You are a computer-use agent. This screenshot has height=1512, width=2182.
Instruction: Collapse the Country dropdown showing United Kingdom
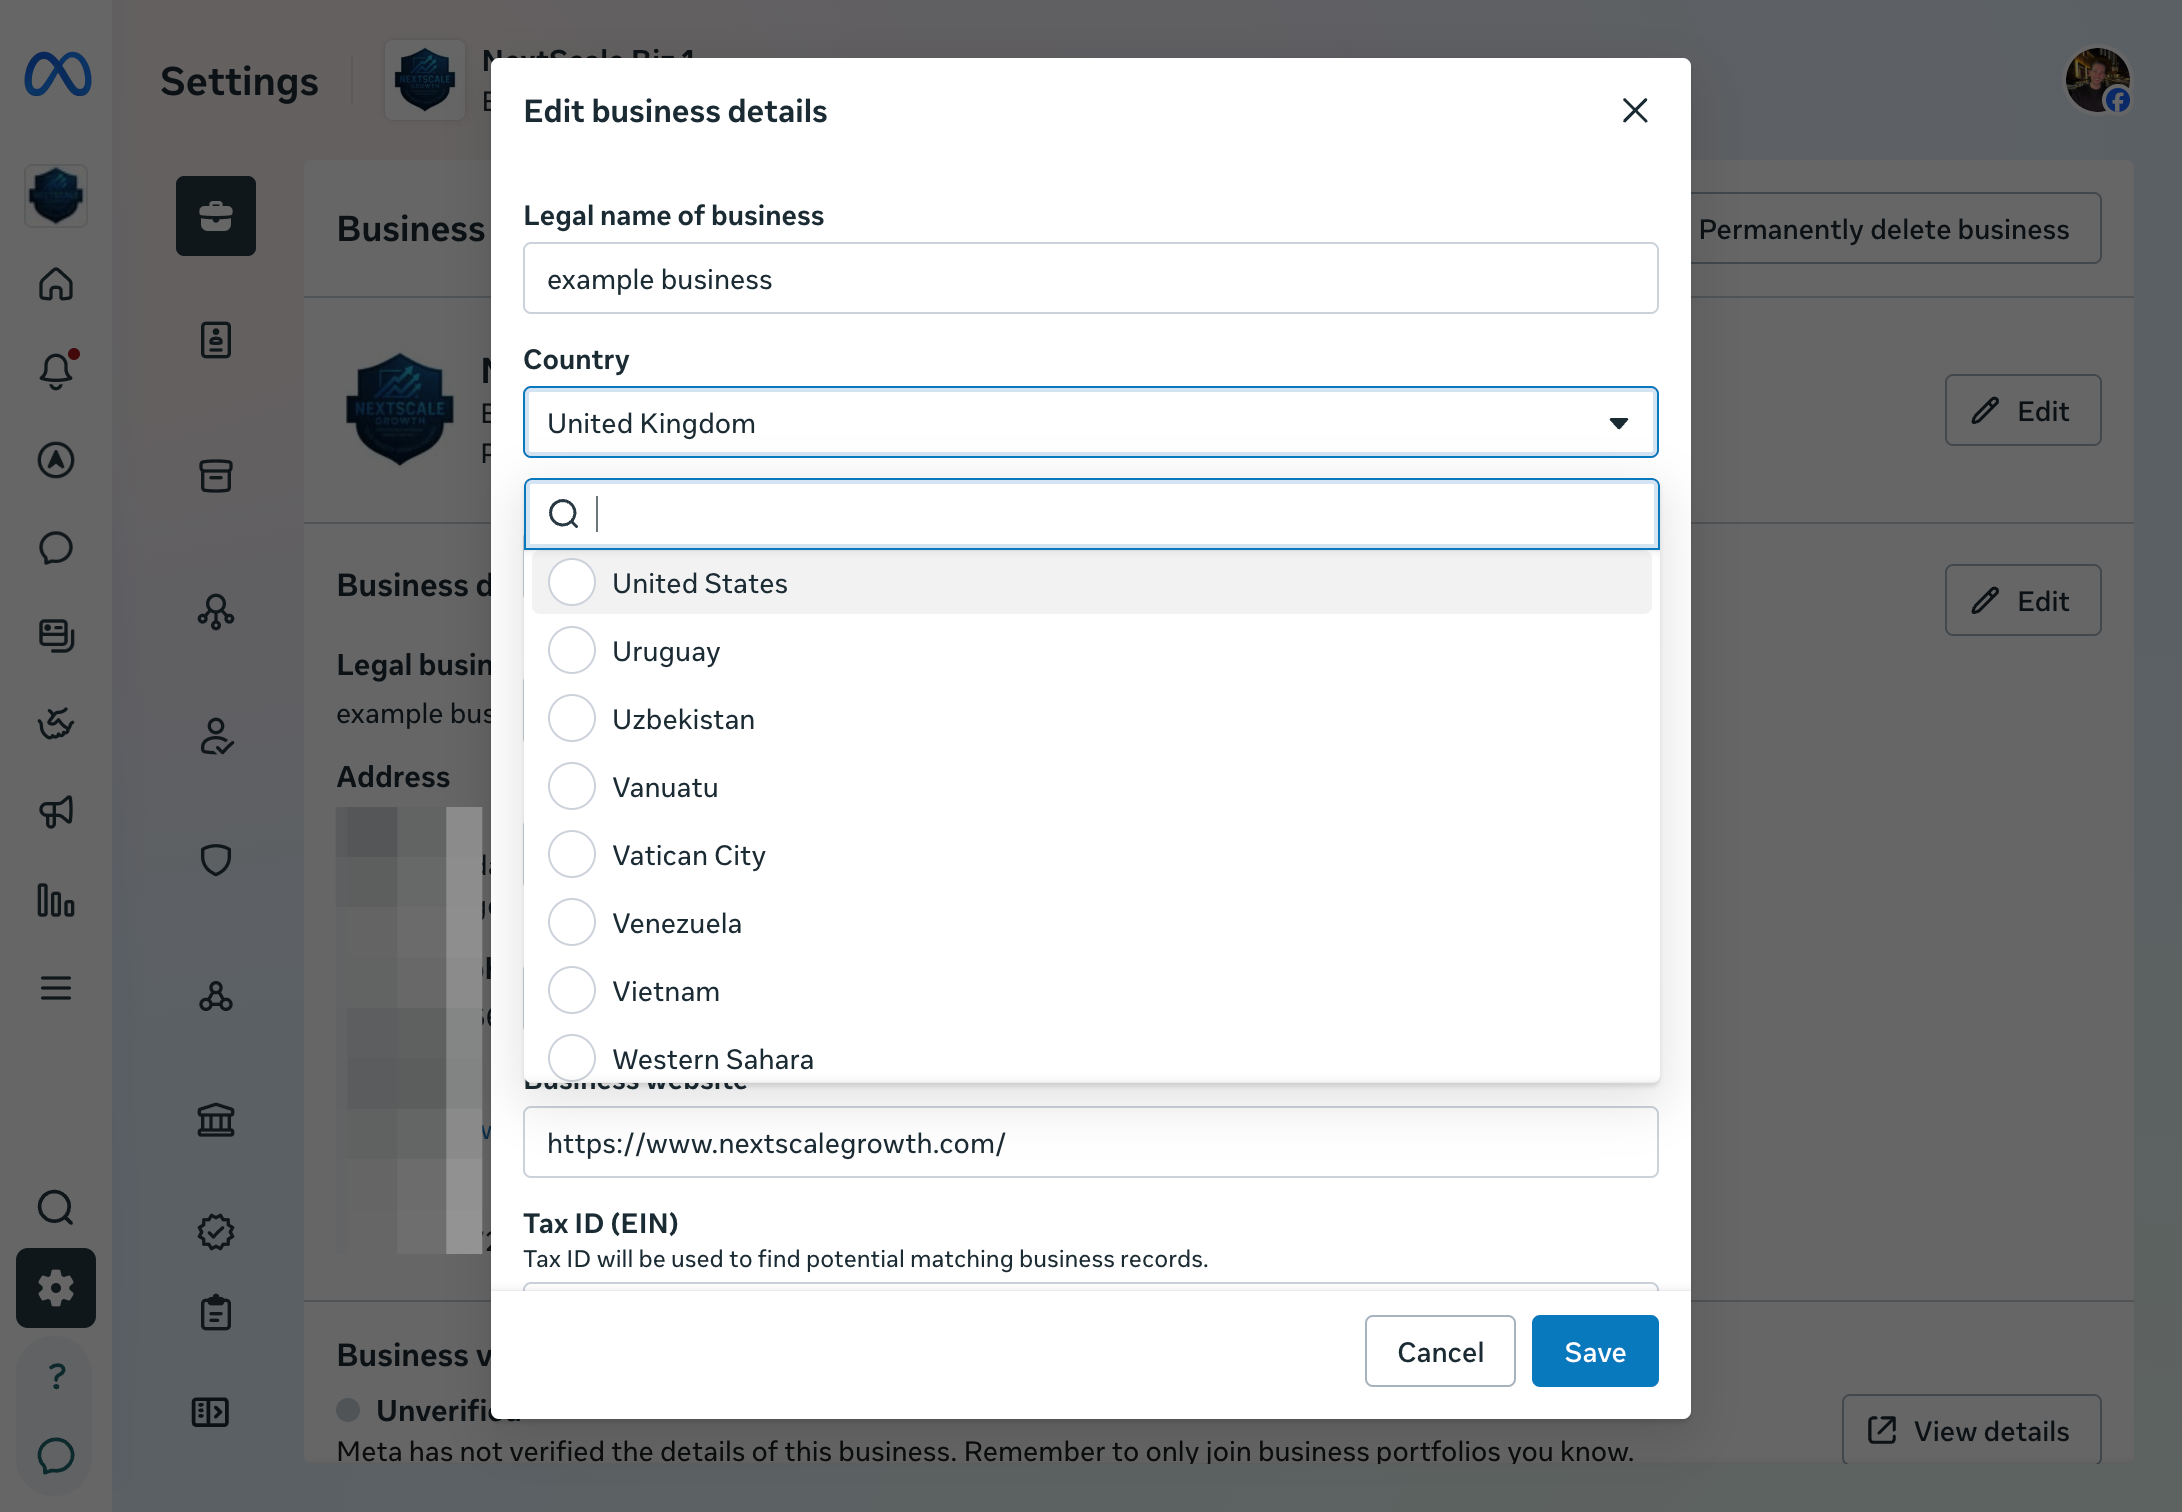[x=1091, y=423]
